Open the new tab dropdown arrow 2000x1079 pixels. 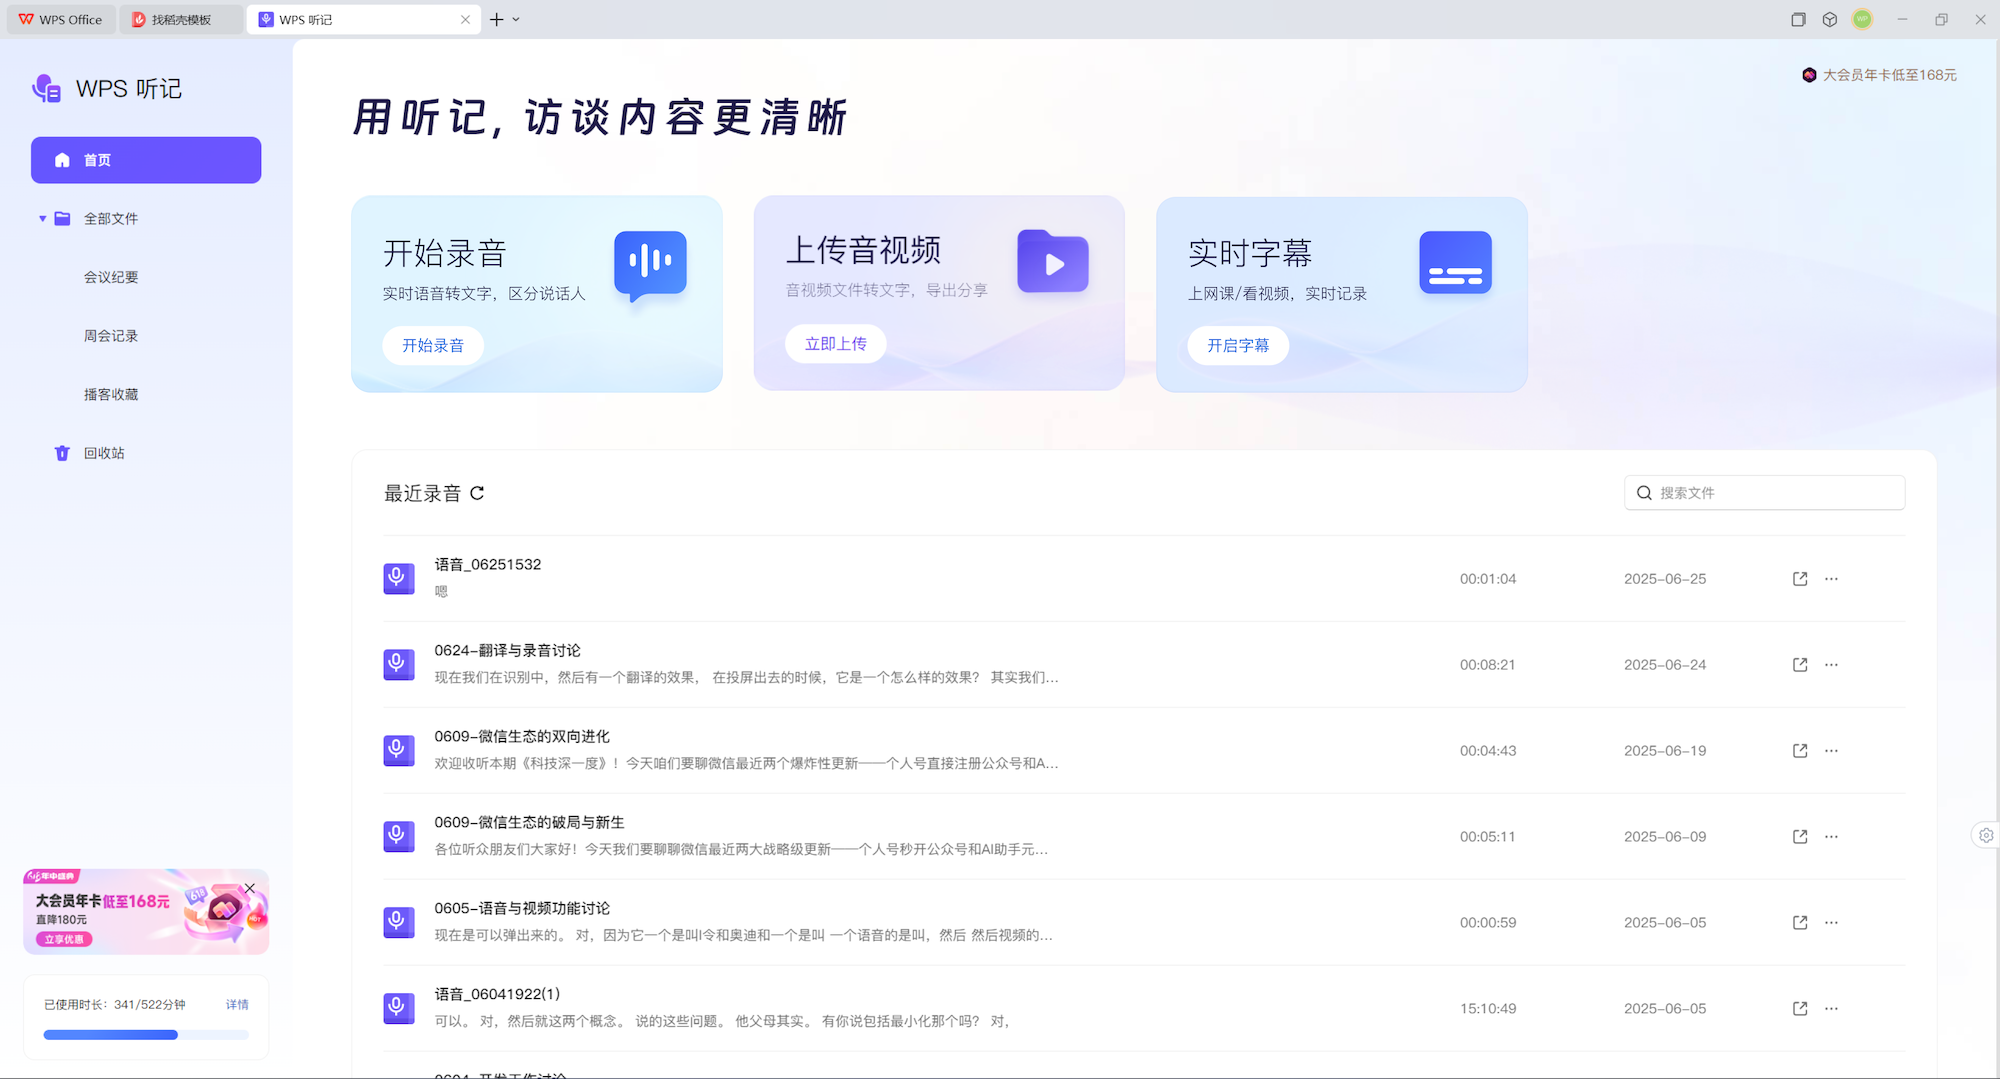click(516, 19)
